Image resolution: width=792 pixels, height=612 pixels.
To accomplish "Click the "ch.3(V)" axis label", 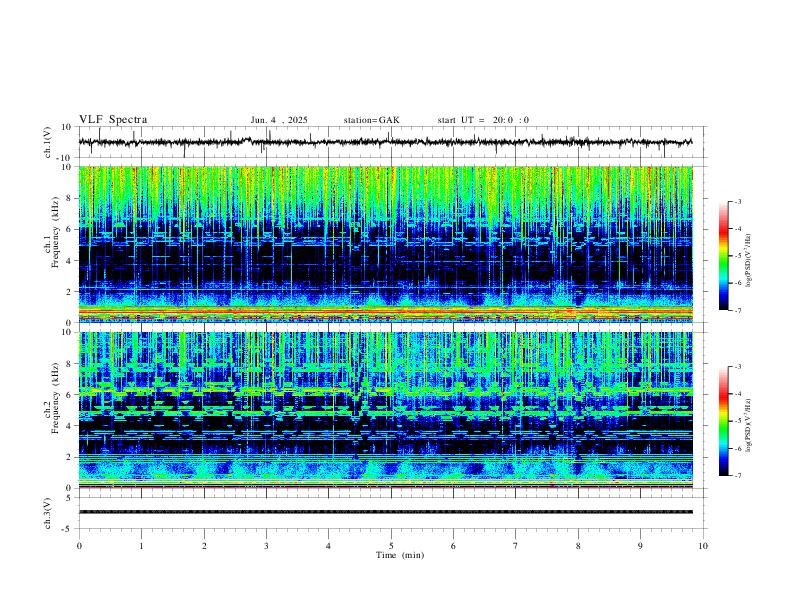I will [x=48, y=513].
